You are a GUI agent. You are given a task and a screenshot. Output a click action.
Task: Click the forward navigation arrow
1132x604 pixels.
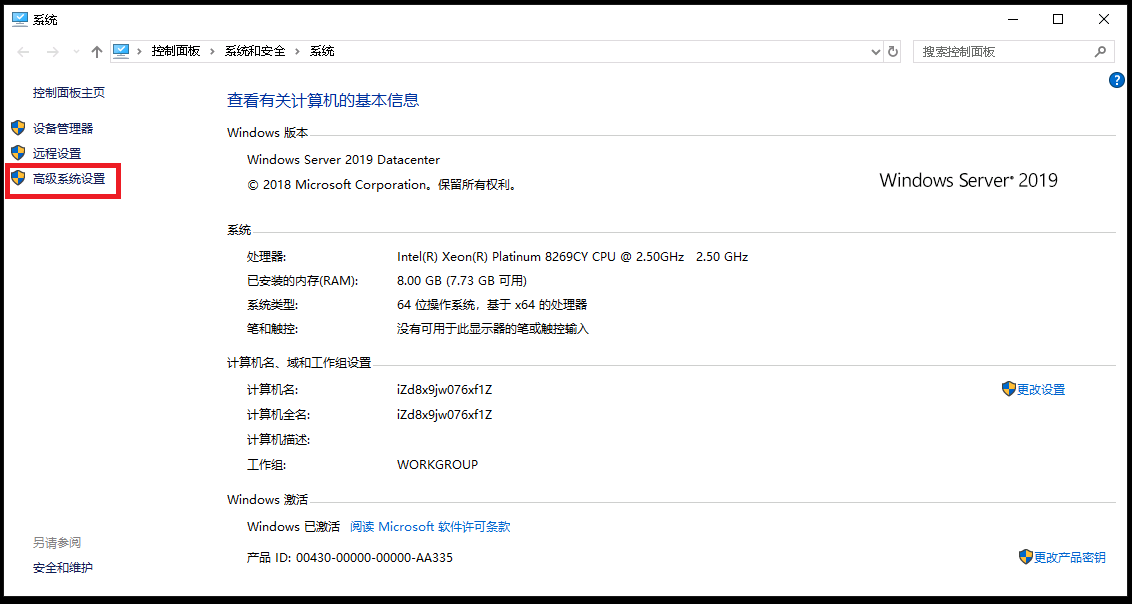(52, 52)
